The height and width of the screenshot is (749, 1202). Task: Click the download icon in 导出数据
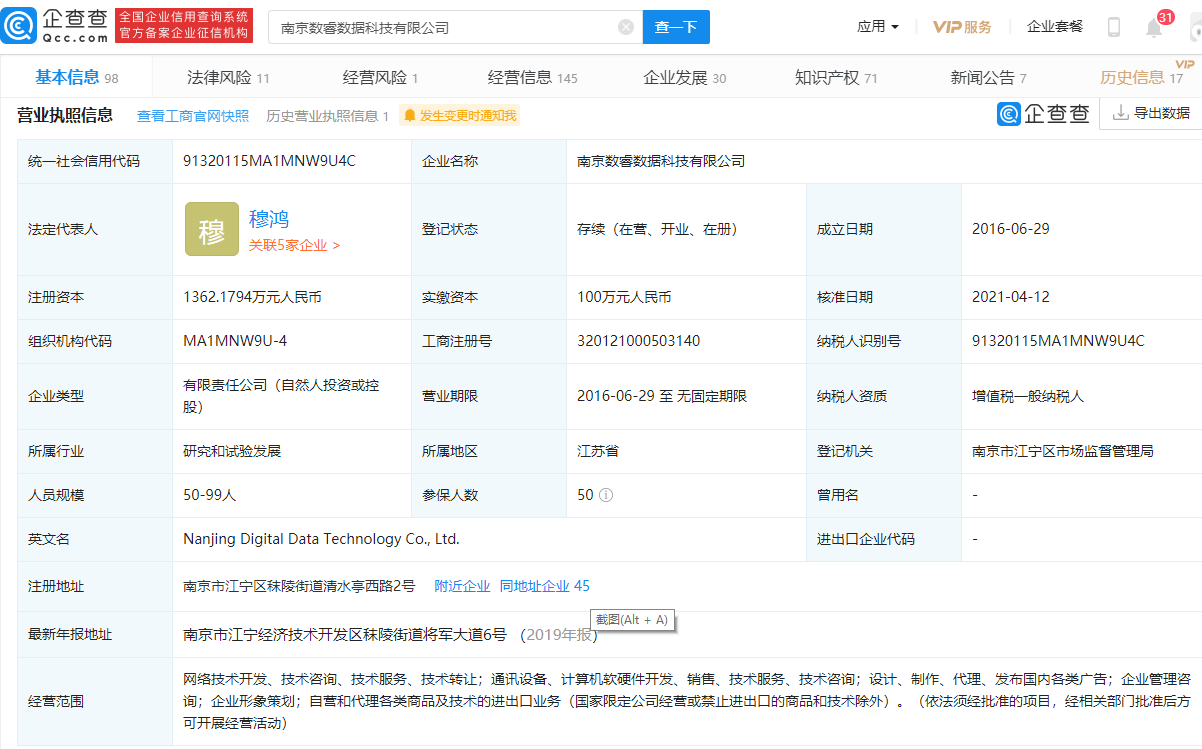pyautogui.click(x=1120, y=113)
